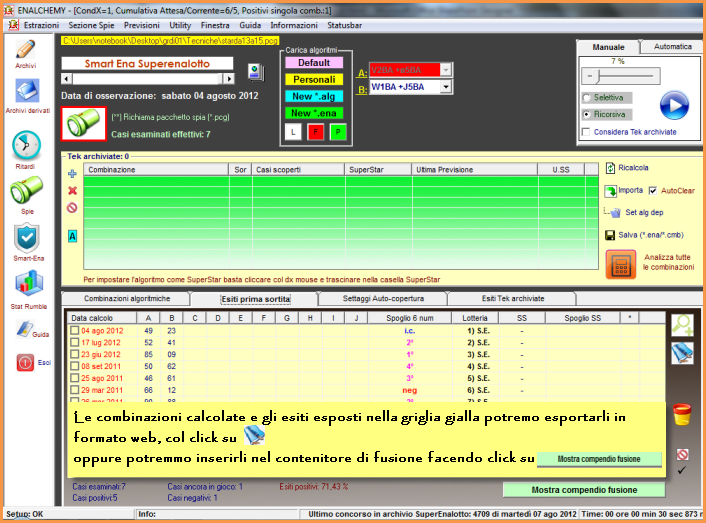Click the Data calcolo column header
This screenshot has height=523, width=706.
tap(102, 318)
